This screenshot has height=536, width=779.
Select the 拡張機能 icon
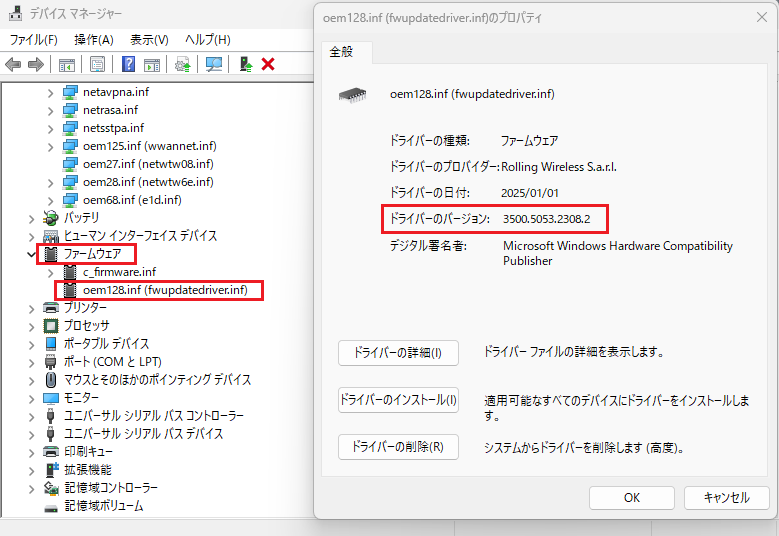pos(51,469)
